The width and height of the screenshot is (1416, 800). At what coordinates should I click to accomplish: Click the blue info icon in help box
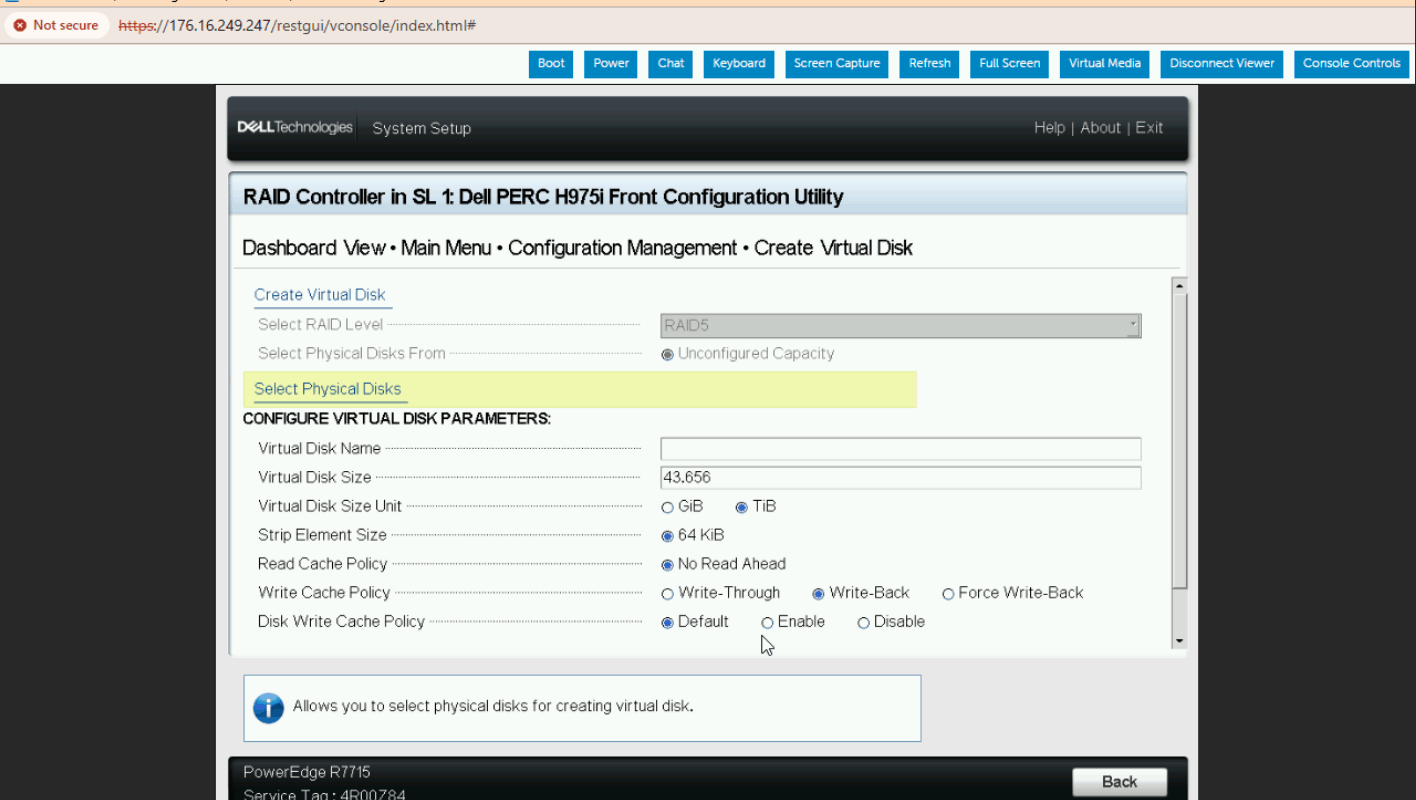click(268, 707)
